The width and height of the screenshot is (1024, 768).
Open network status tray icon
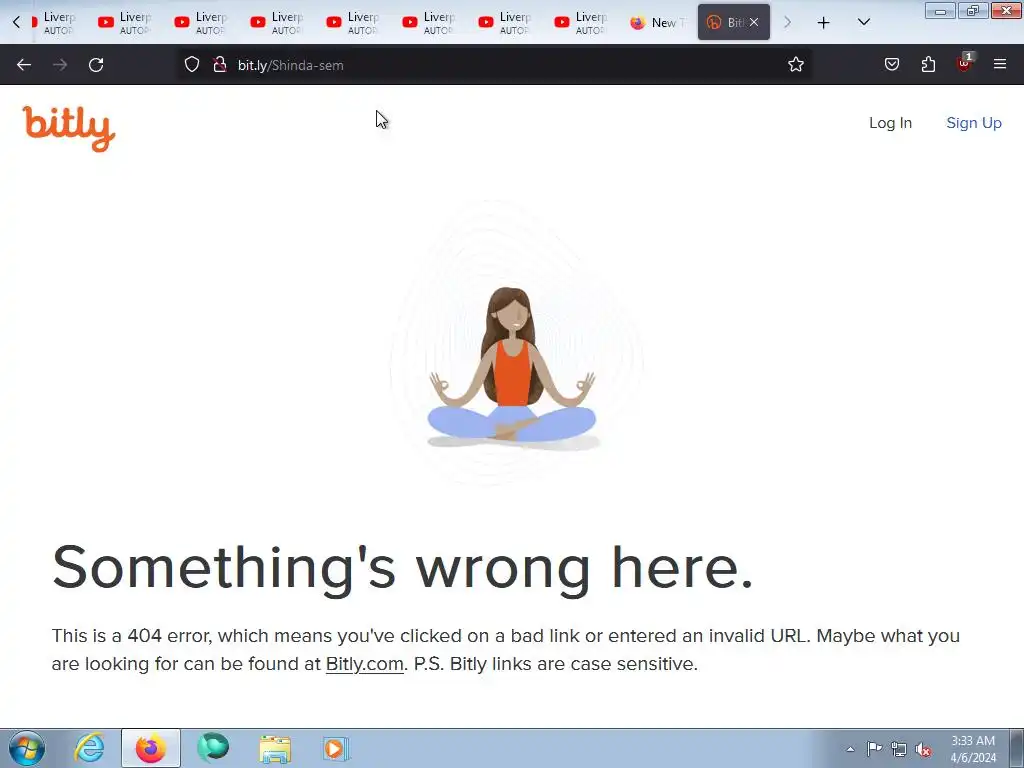coord(899,749)
